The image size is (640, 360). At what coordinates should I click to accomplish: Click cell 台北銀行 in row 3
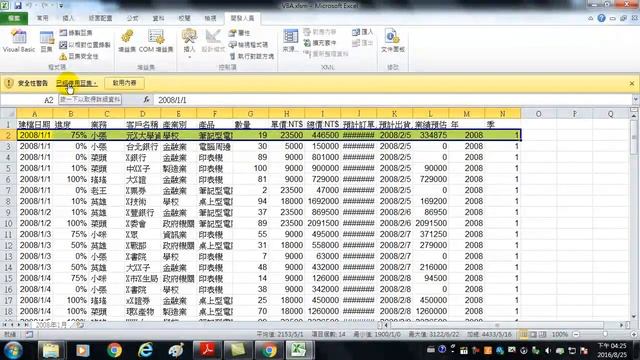(x=142, y=146)
